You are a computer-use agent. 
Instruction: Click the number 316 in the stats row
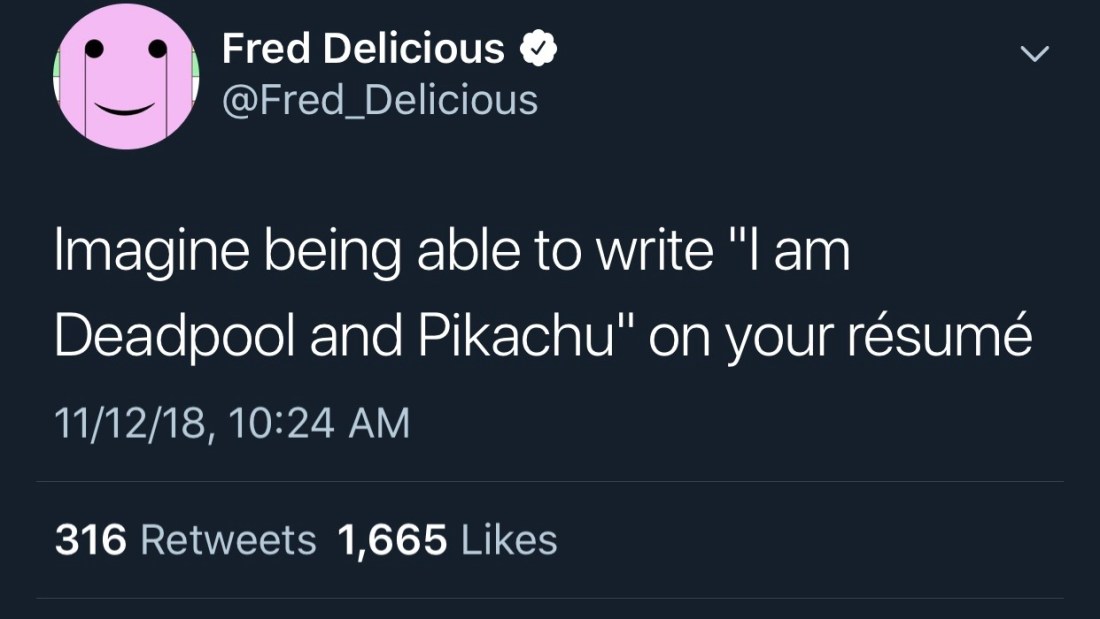coord(90,541)
